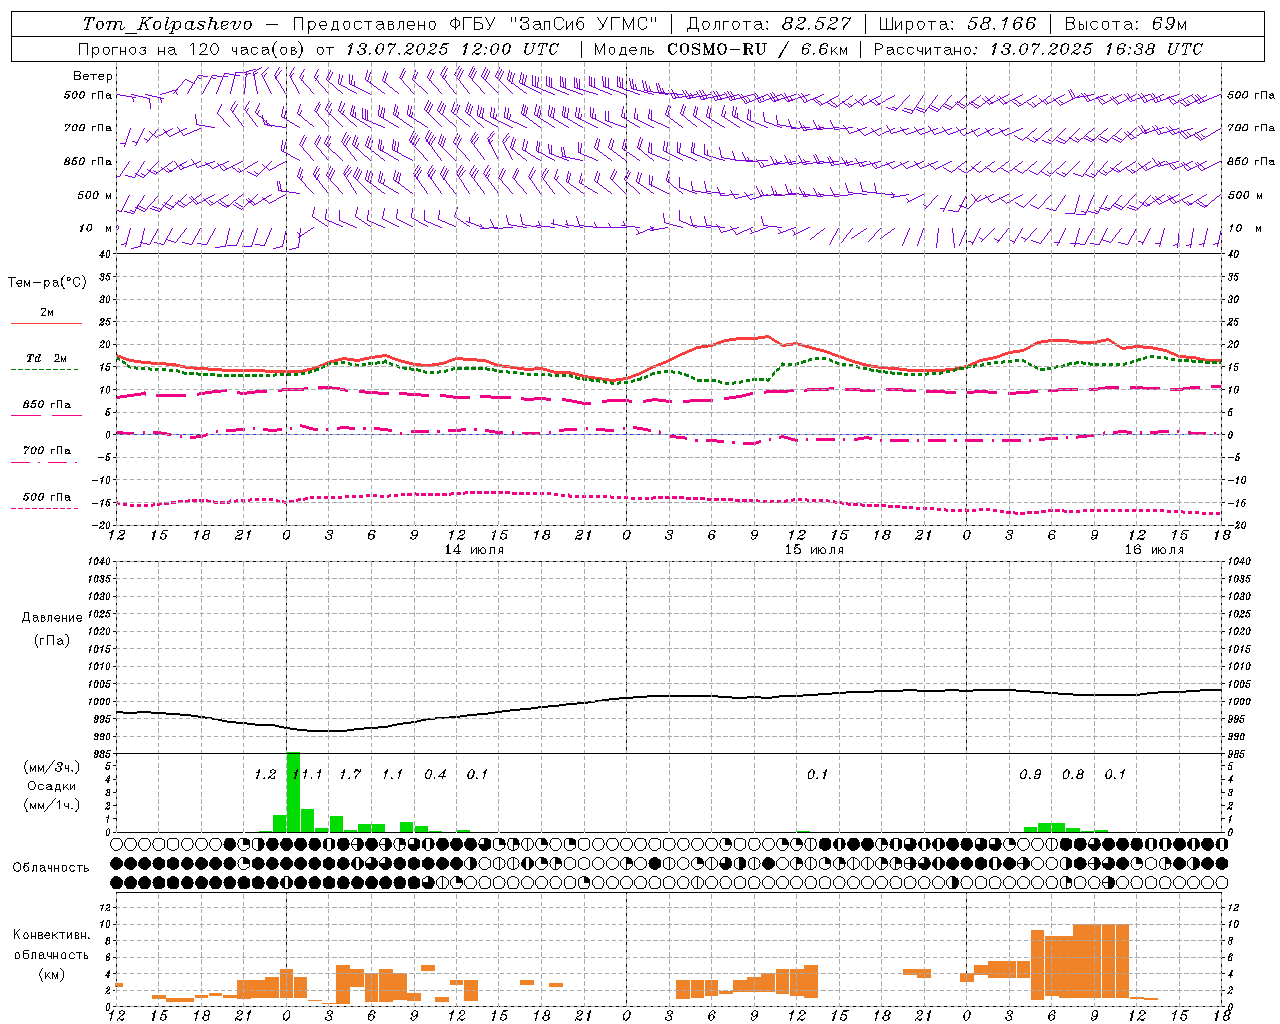Click the tallest green precipitation bar

pyautogui.click(x=293, y=792)
